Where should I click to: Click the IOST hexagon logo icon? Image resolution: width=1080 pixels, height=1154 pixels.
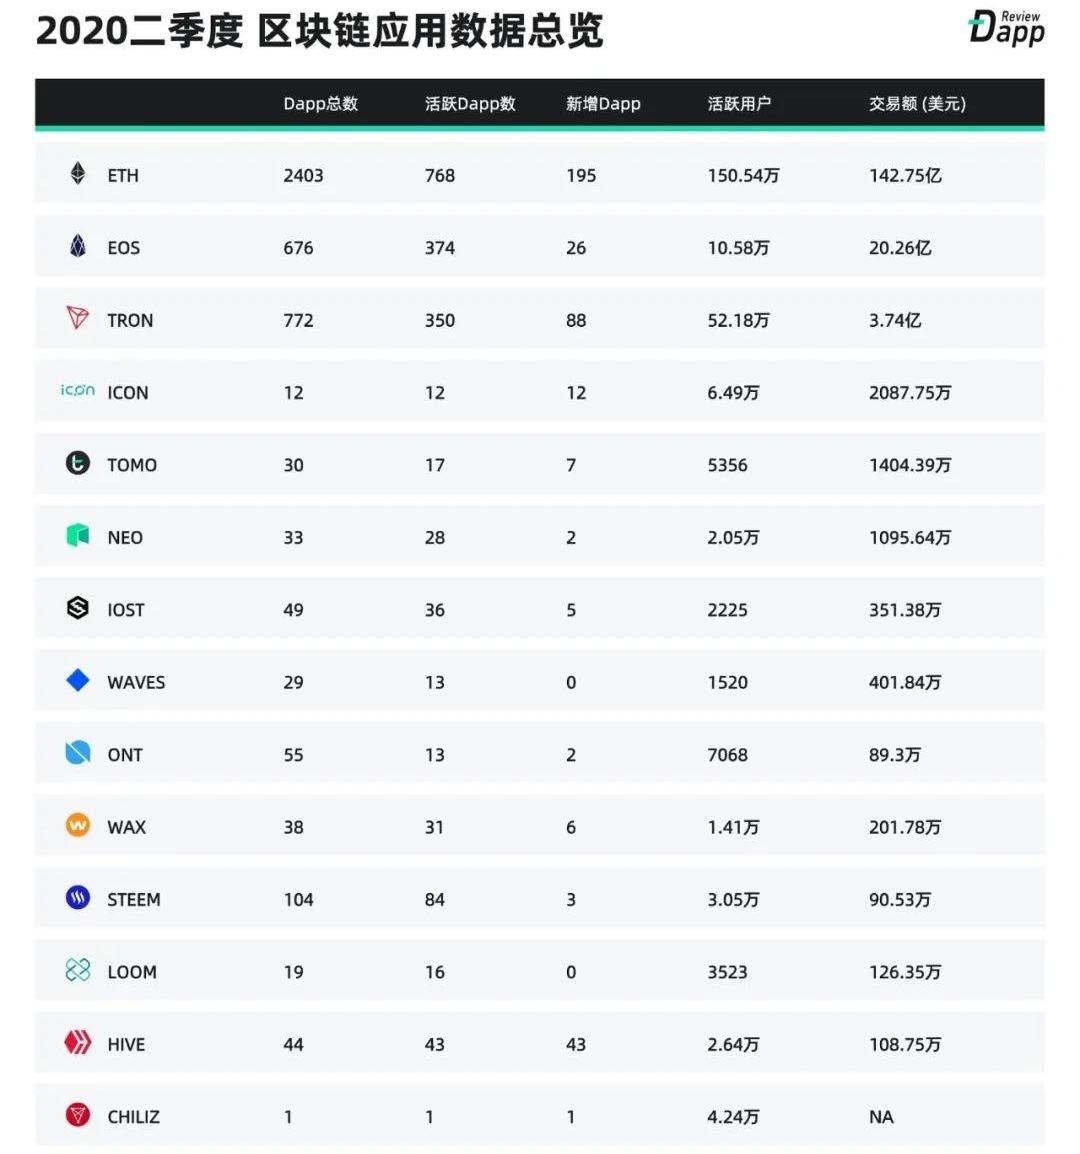[x=78, y=608]
